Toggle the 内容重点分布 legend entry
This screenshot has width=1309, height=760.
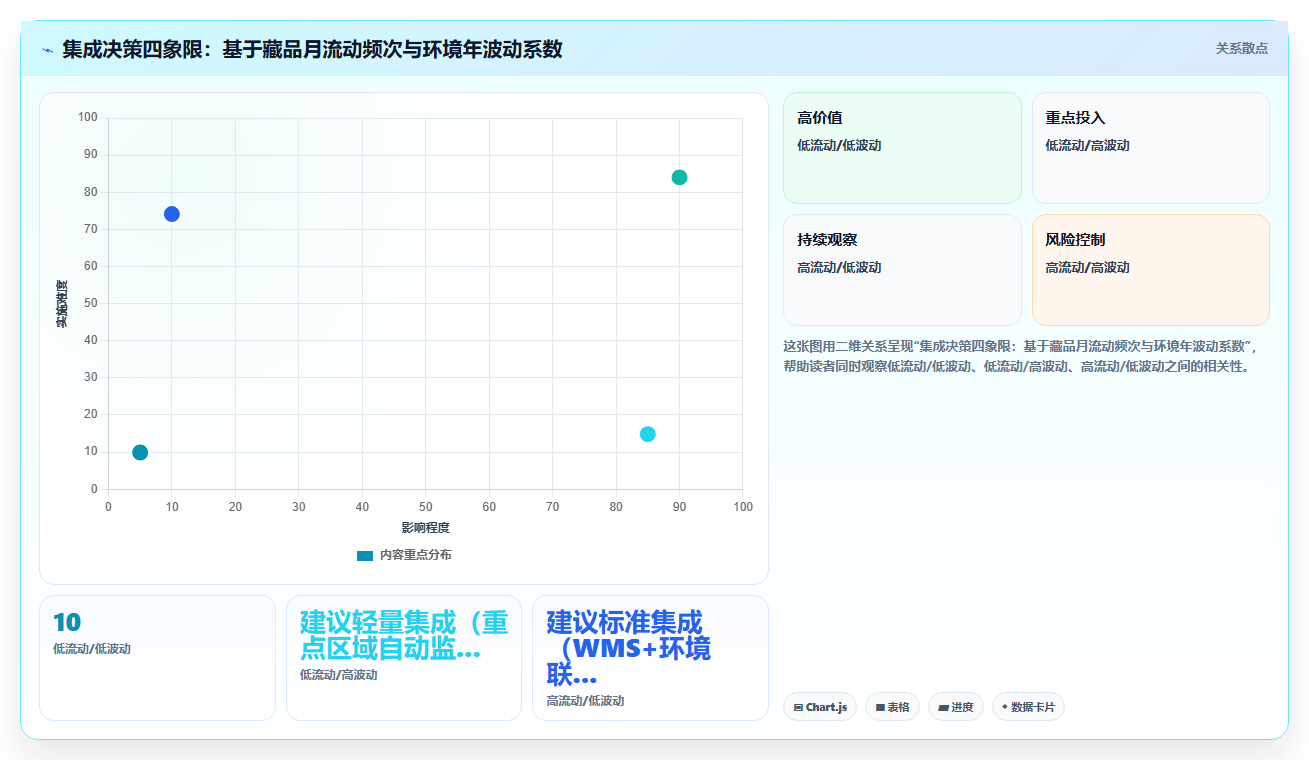tap(404, 555)
